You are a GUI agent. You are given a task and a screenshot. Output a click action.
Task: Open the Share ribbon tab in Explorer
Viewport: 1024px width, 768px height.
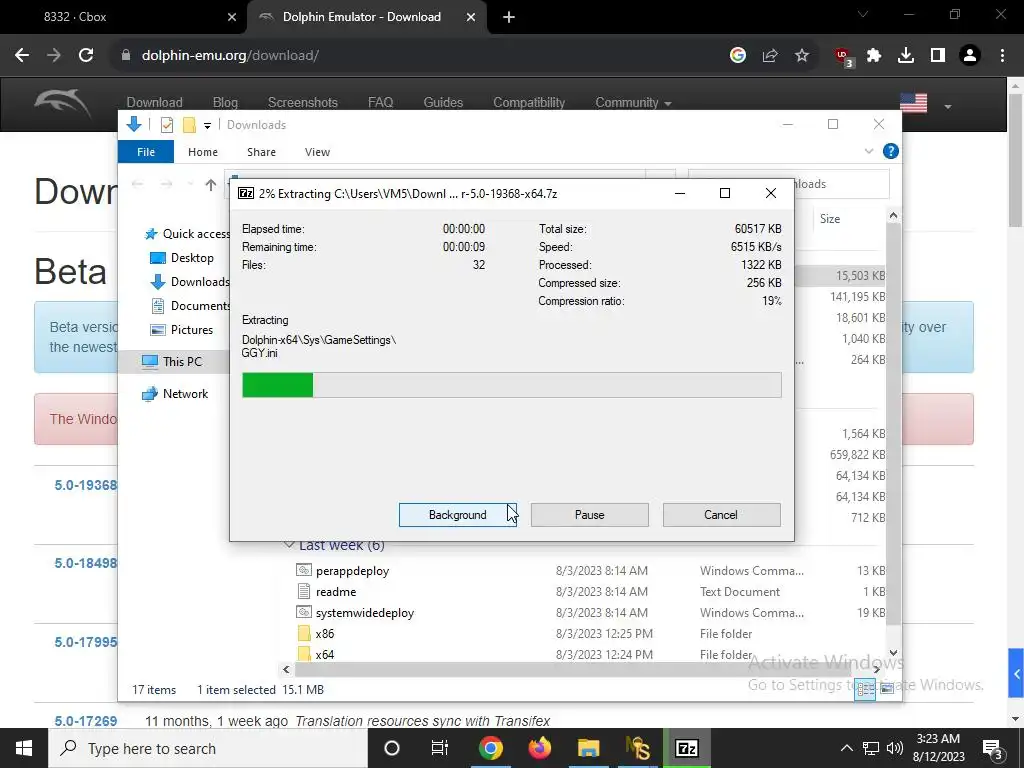pyautogui.click(x=261, y=152)
